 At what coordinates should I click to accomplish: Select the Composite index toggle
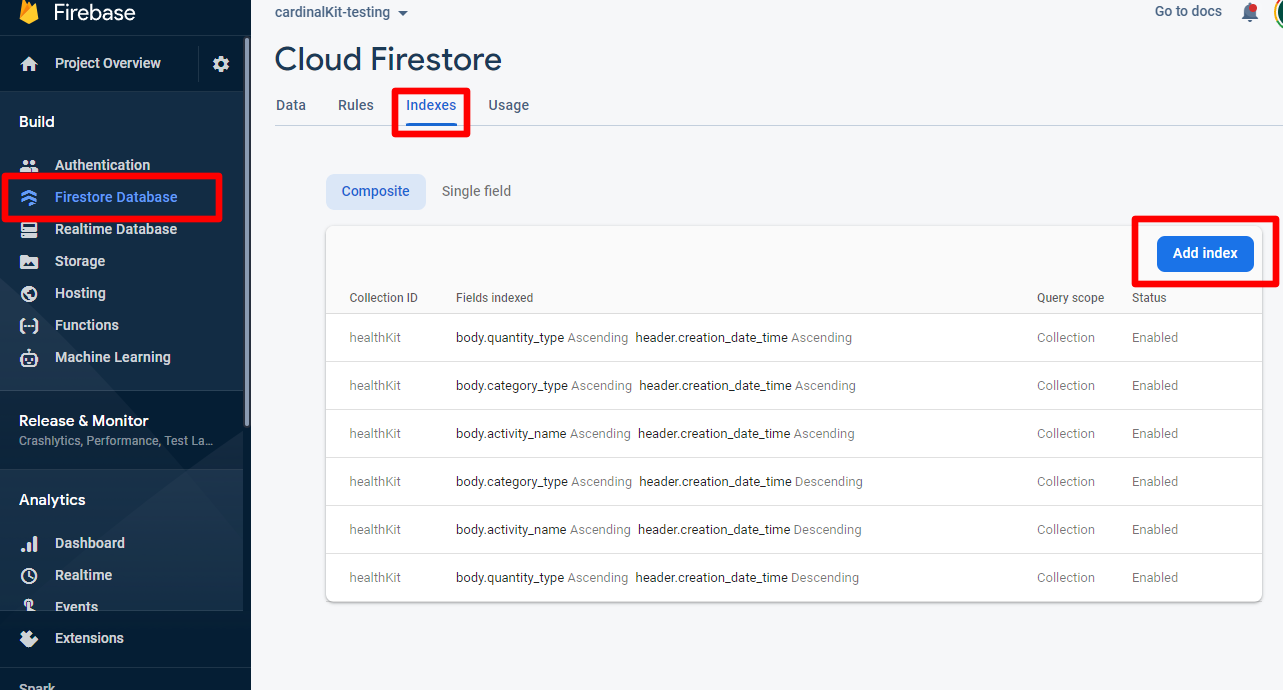[x=375, y=191]
